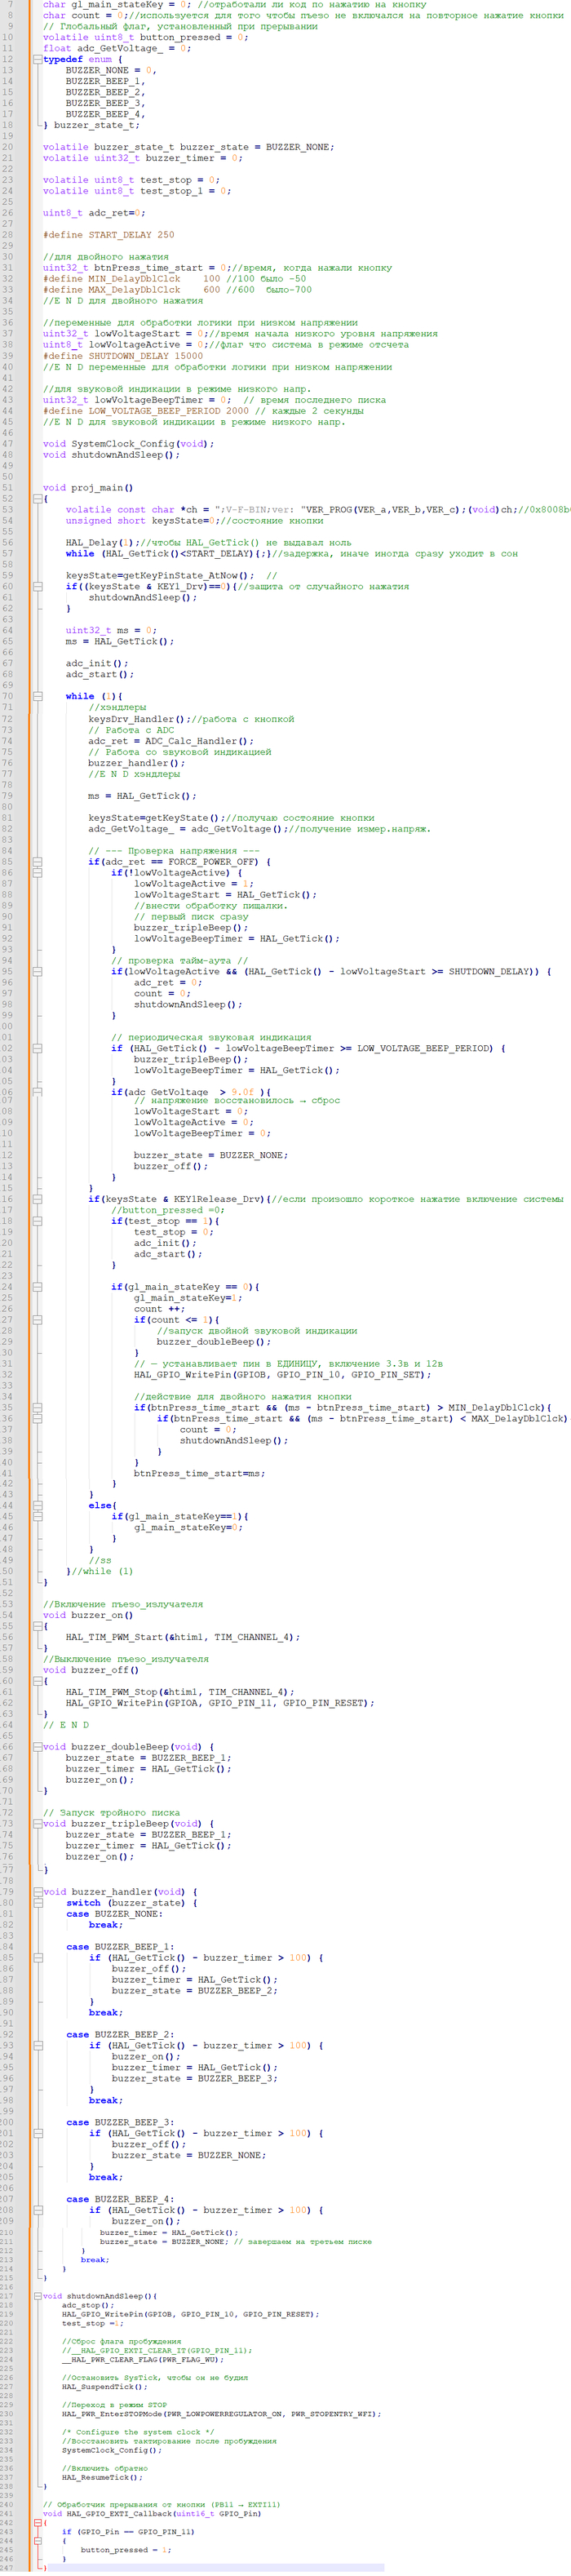The image size is (571, 2576).
Task: Collapse the HAL_GPIO_EXTI_Callback function body
Action: coord(37,2522)
